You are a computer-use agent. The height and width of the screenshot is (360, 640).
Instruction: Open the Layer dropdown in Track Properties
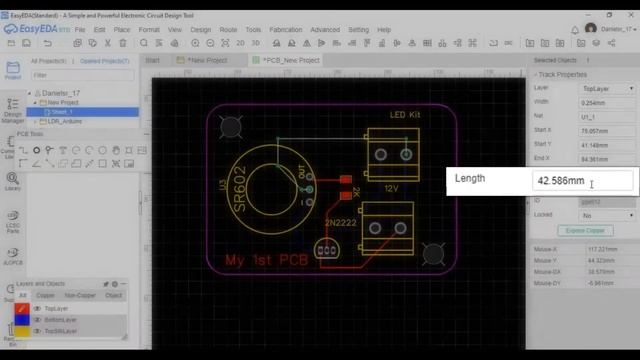(607, 89)
